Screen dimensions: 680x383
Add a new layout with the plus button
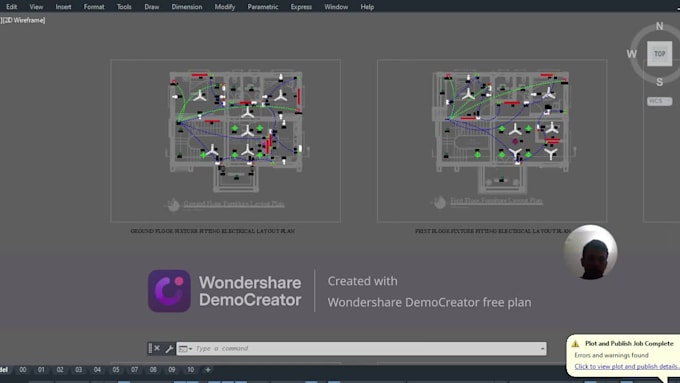208,370
